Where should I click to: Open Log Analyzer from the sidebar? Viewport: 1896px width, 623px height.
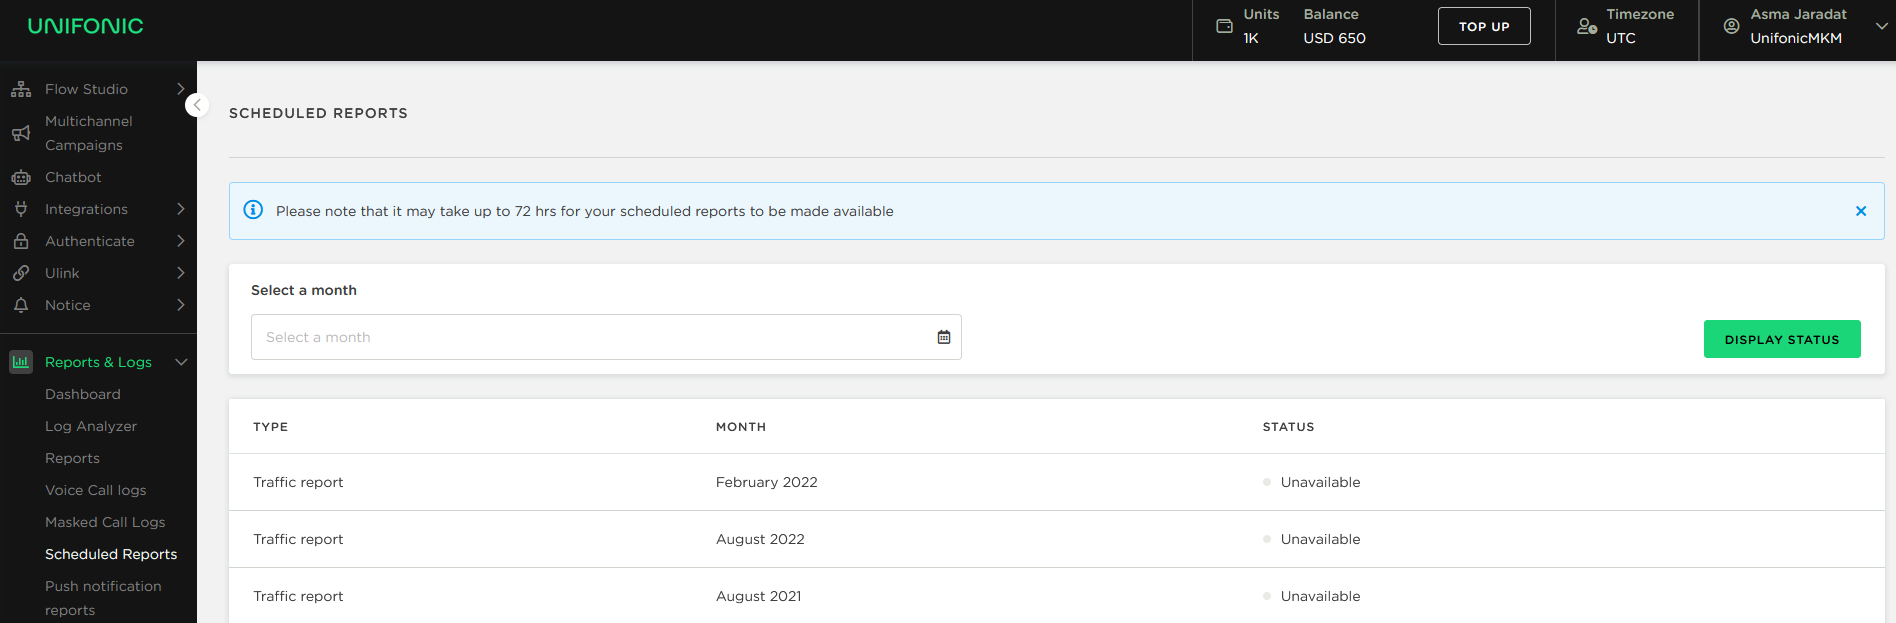click(91, 426)
